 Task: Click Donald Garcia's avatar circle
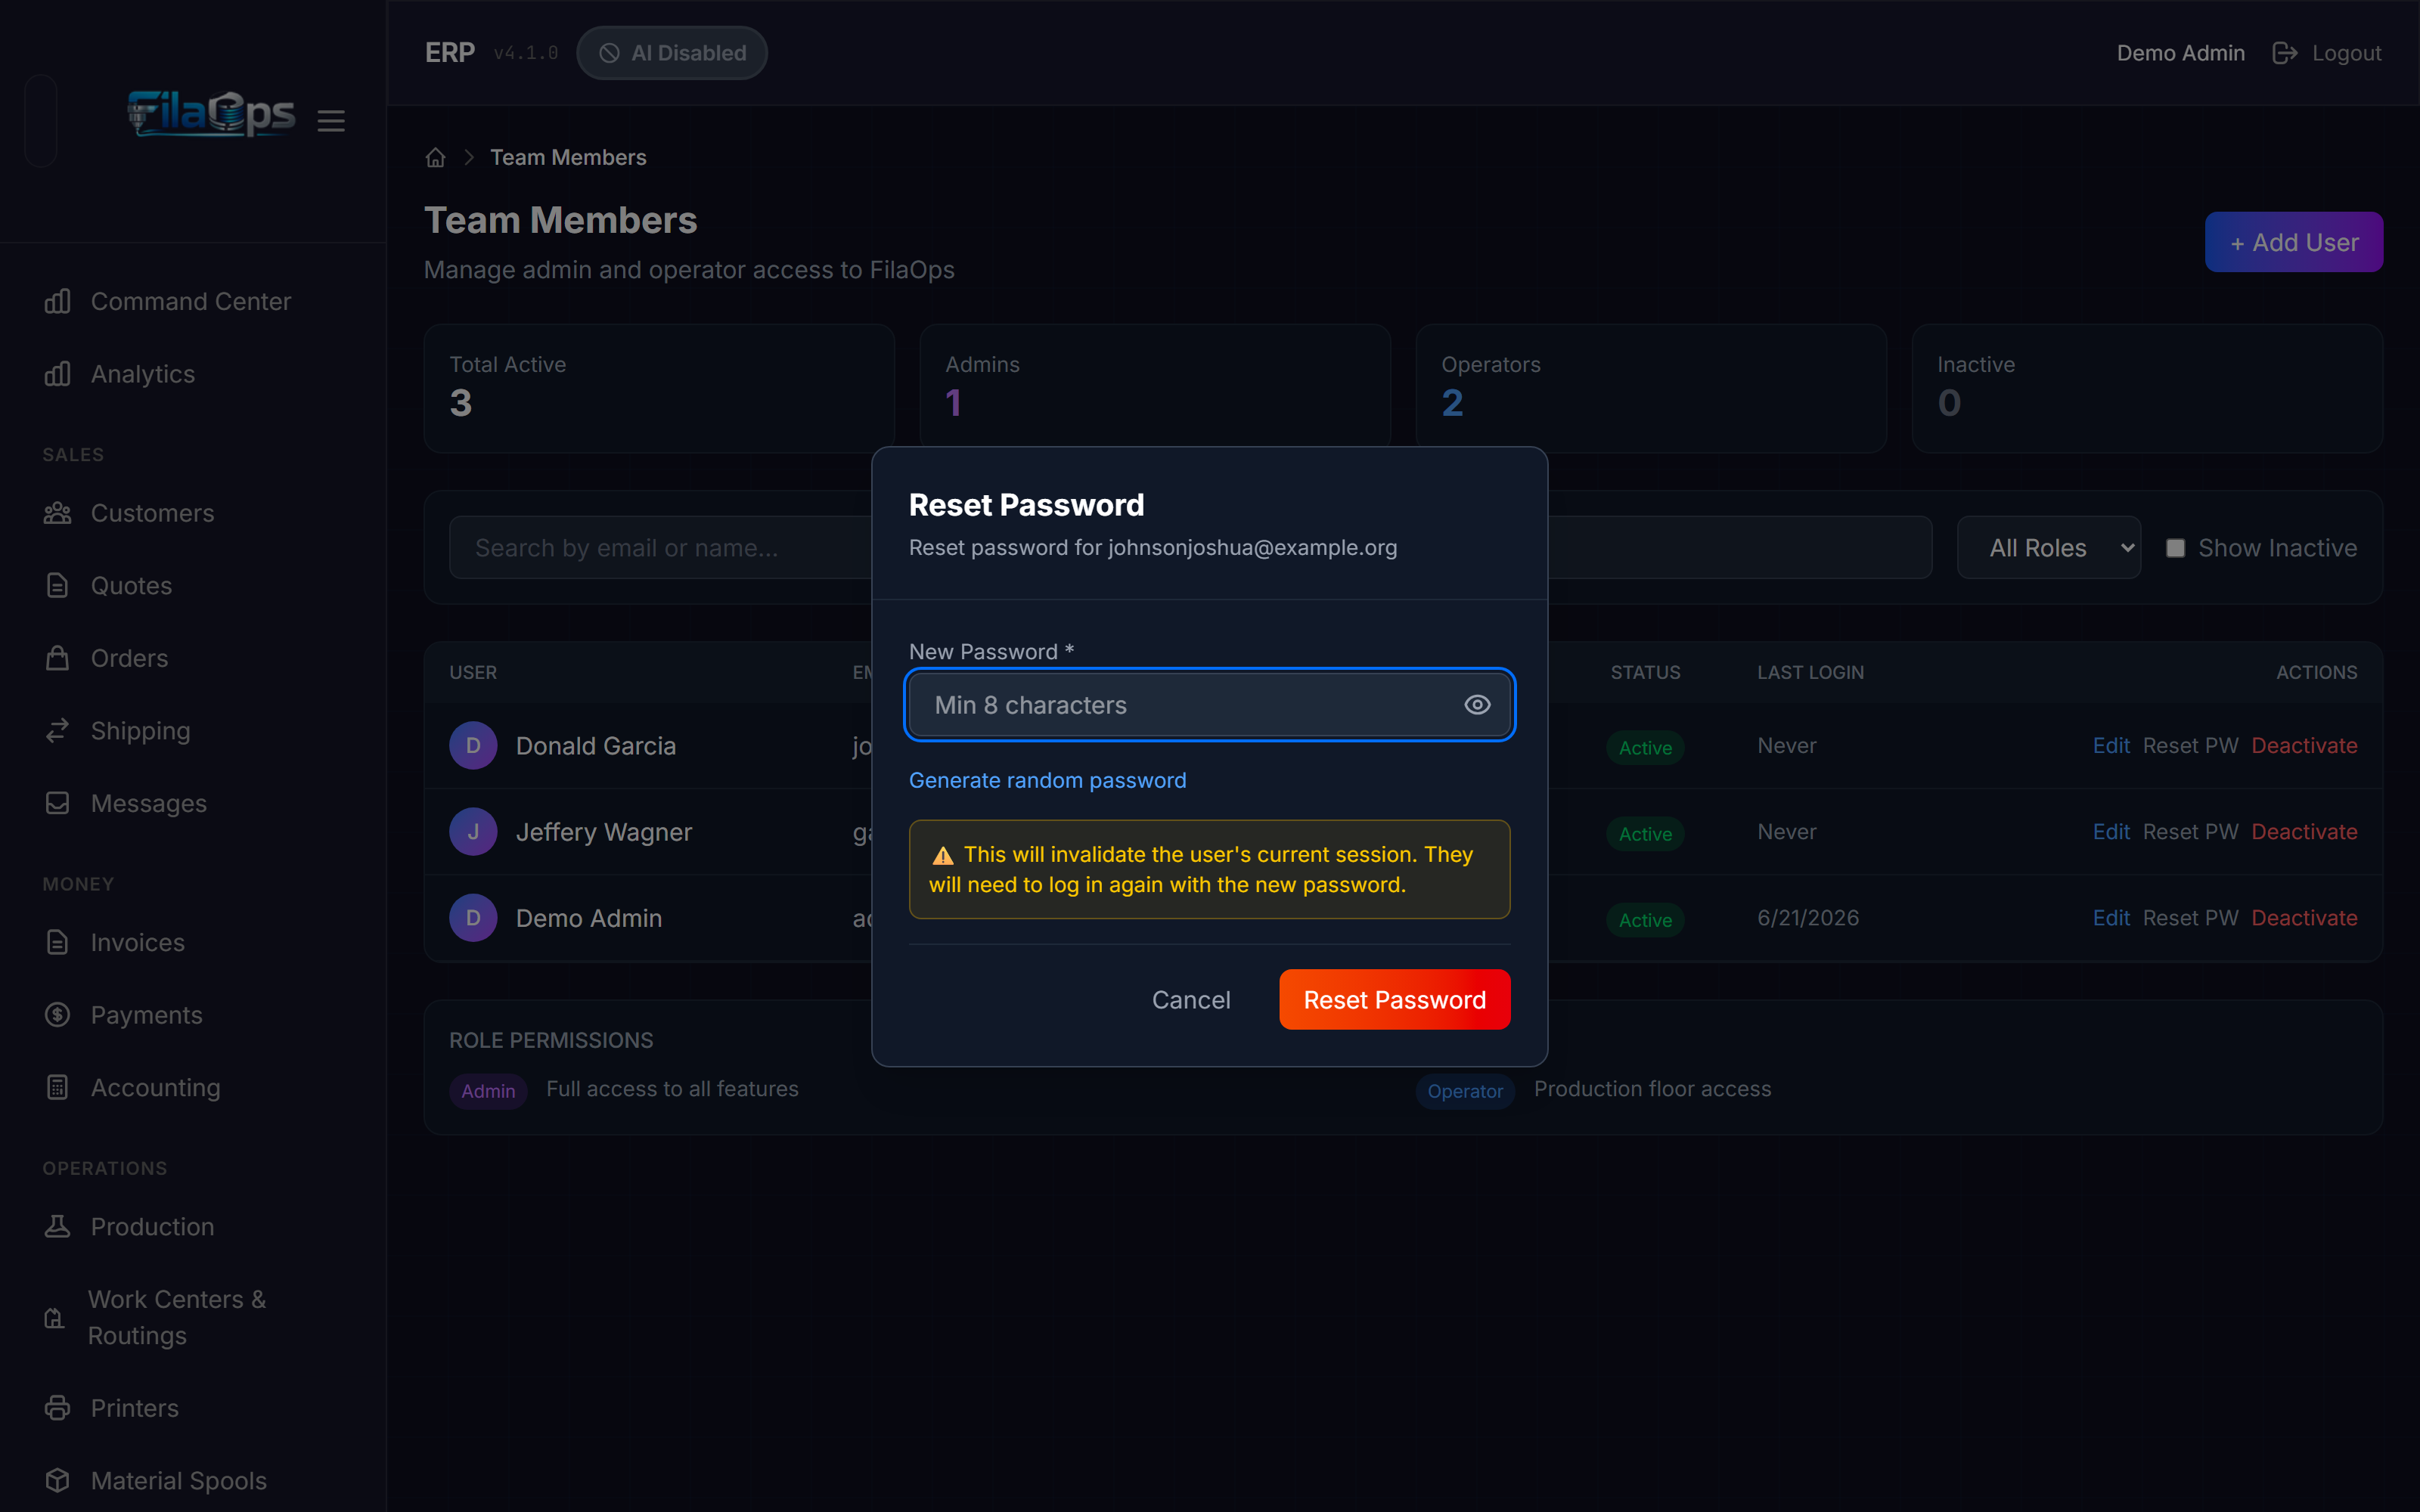pos(473,746)
